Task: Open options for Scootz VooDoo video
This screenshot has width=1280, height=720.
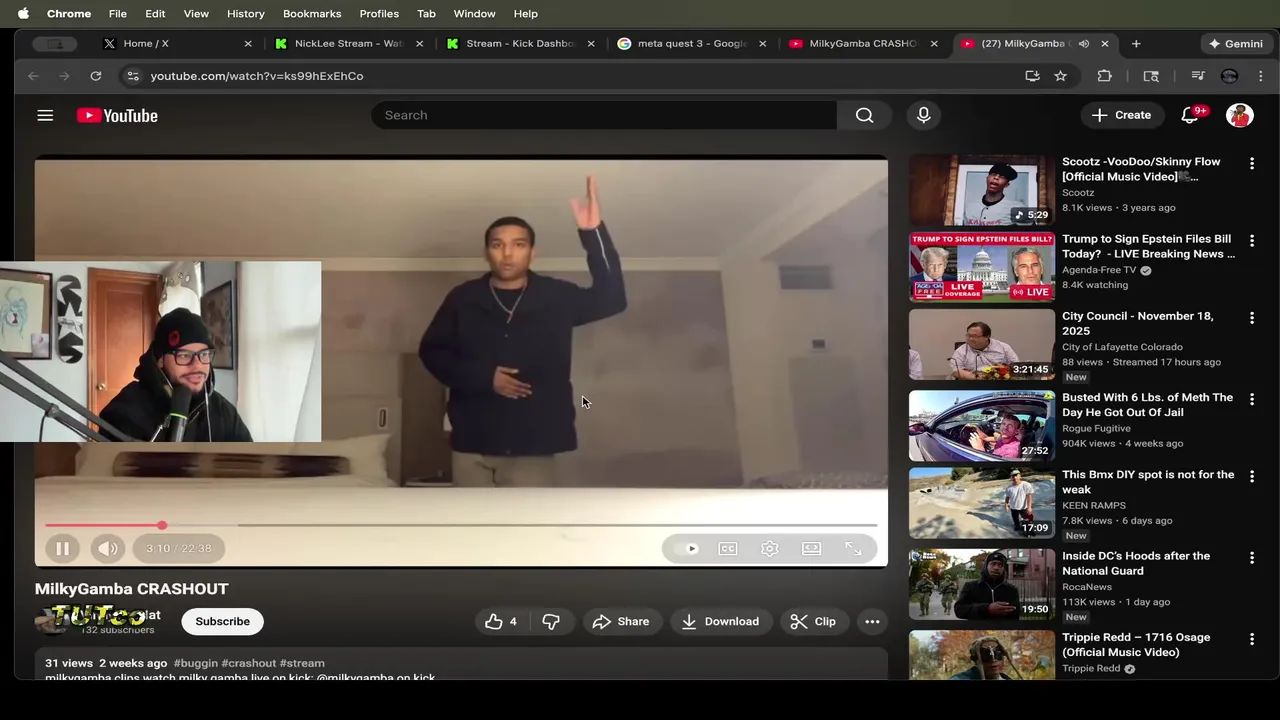Action: (1251, 163)
